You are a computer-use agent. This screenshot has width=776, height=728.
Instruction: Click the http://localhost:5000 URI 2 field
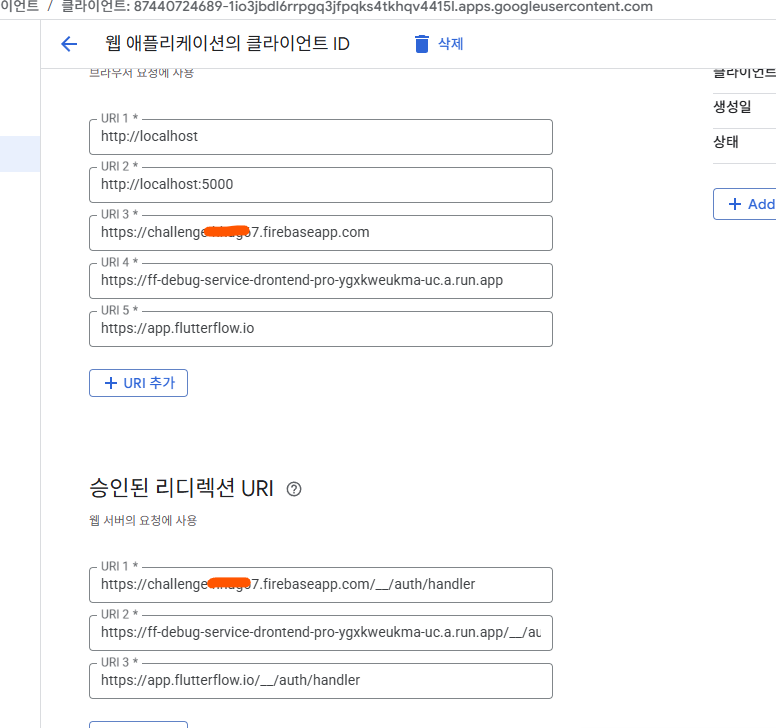point(321,185)
